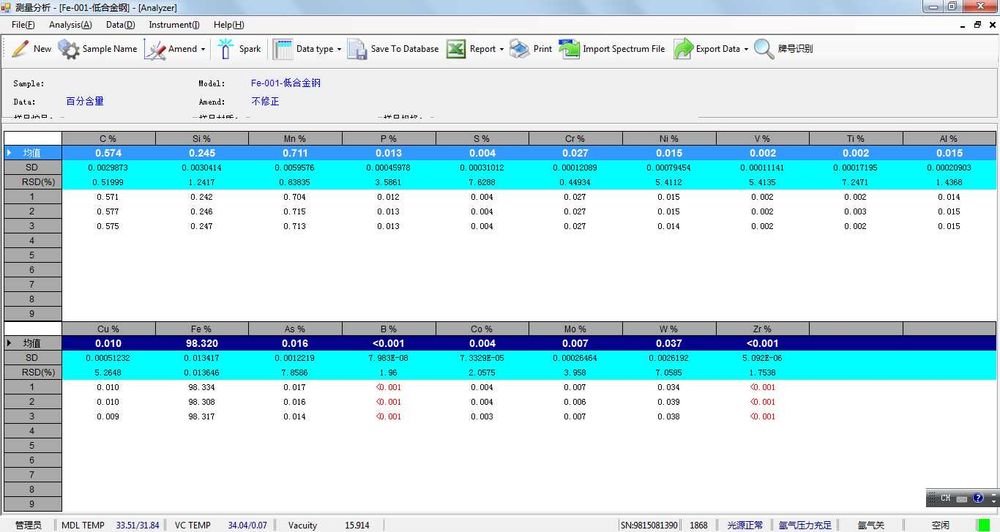Viewport: 1000px width, 532px height.
Task: Click Save To Database icon
Action: coord(357,49)
